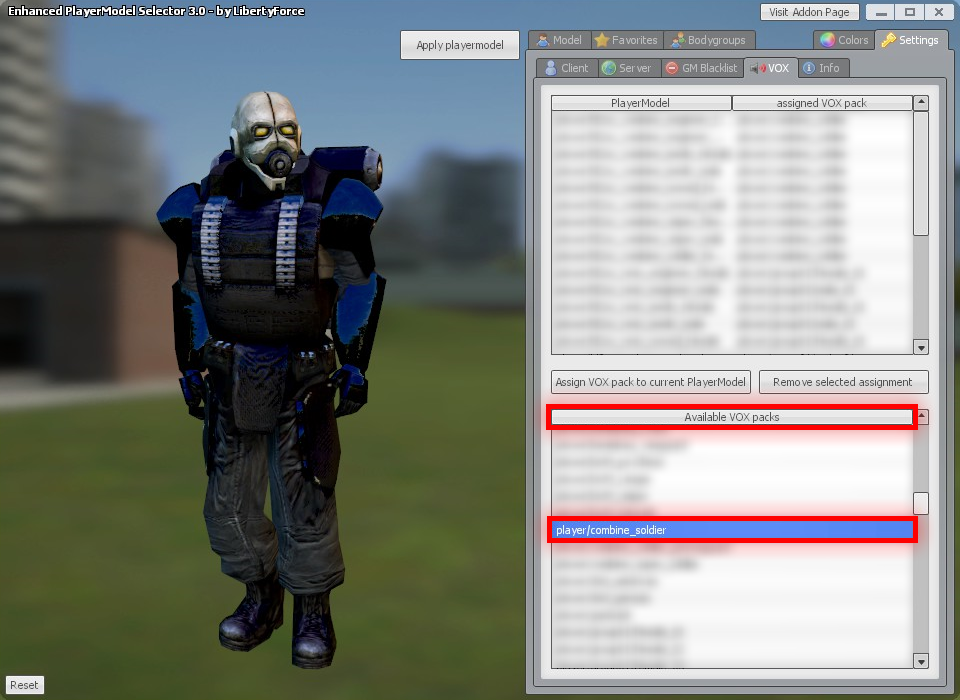Click the assignment list scroll-down arrow
This screenshot has height=700, width=960.
[921, 348]
